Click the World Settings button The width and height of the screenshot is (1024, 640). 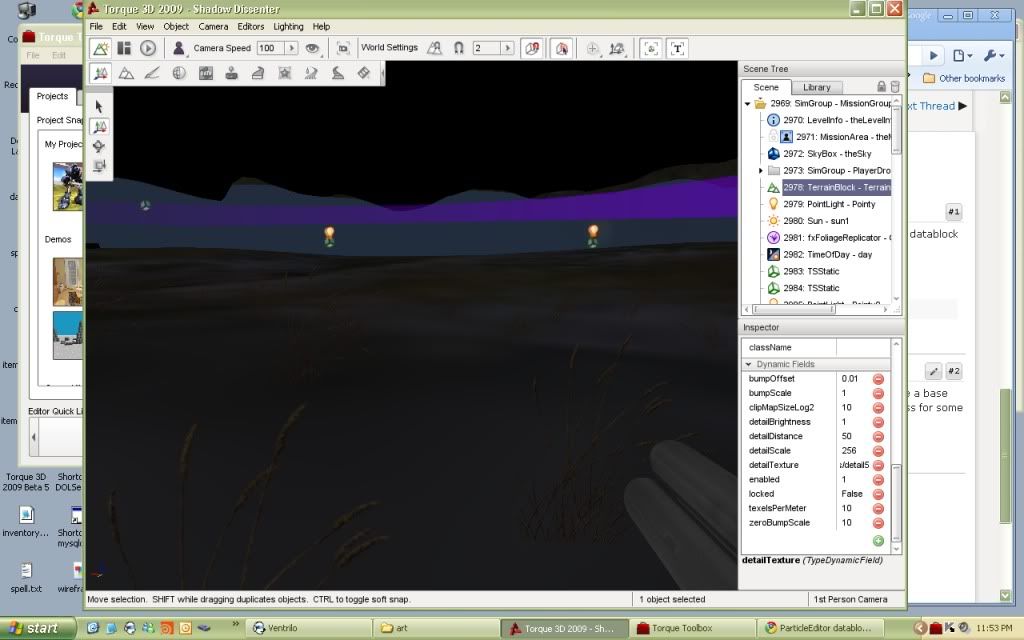389,48
